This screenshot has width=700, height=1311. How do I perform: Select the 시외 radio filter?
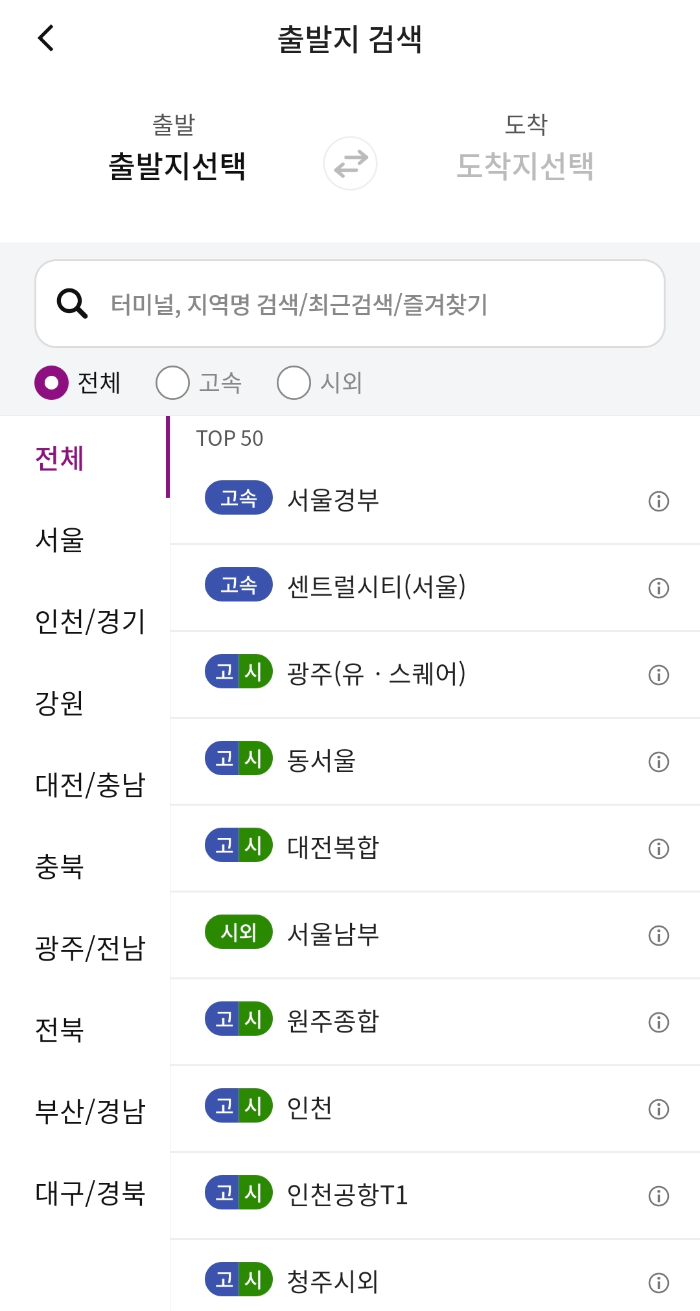pos(295,383)
